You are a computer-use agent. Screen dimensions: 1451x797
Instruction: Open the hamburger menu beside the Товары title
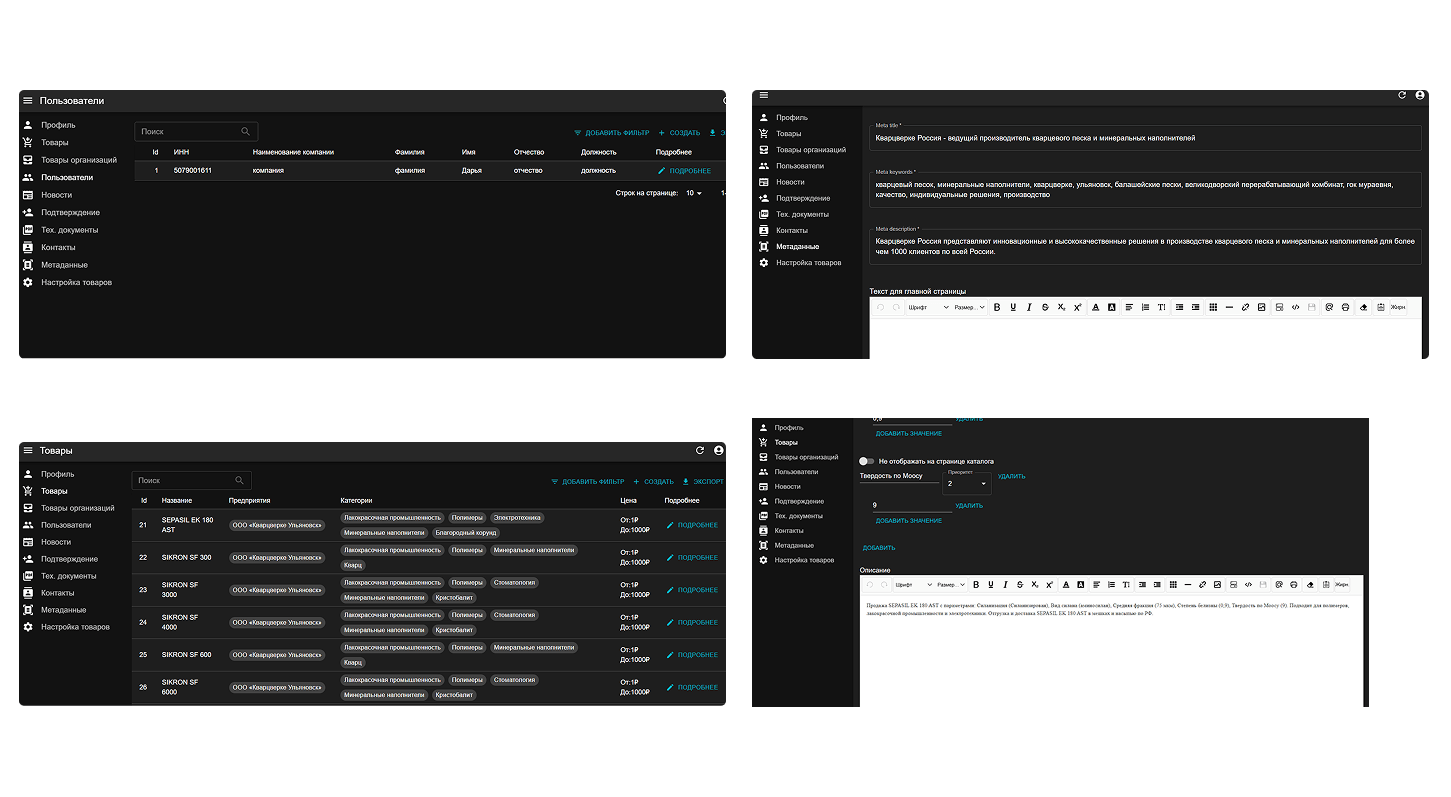(28, 451)
